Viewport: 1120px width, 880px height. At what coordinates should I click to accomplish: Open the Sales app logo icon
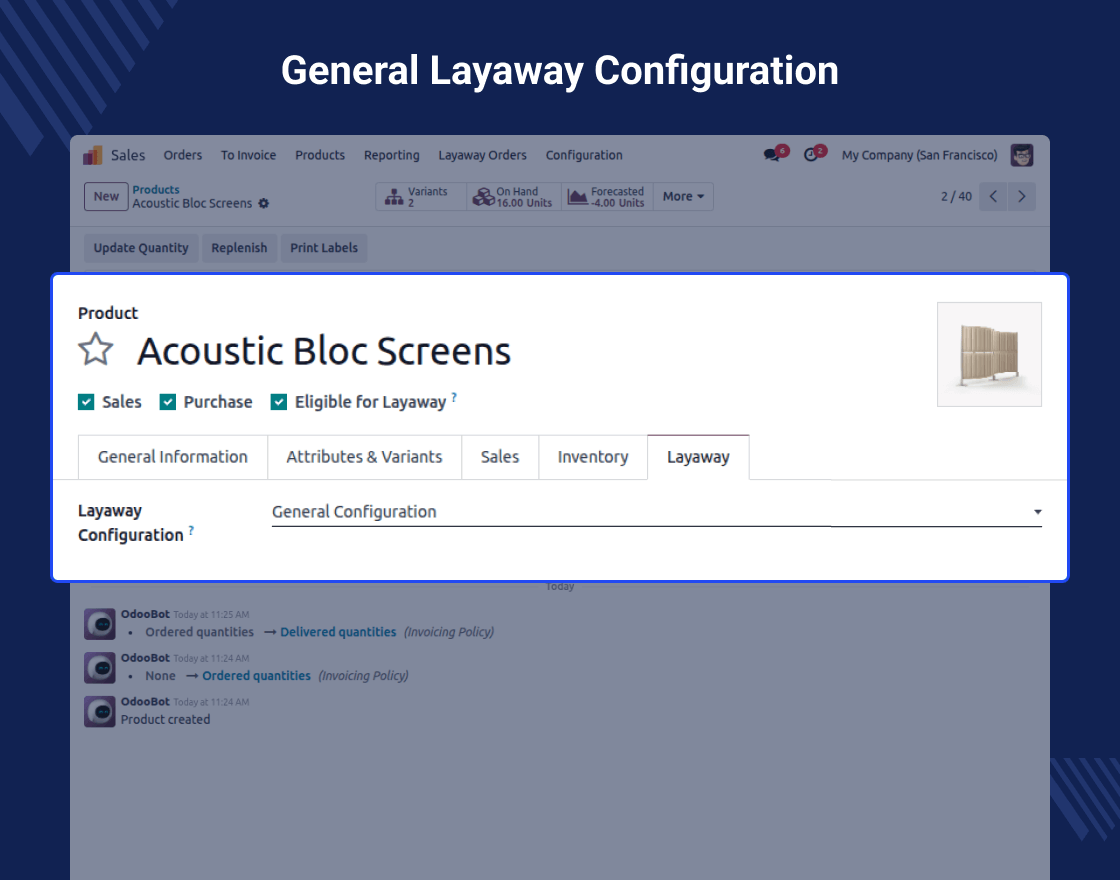pyautogui.click(x=93, y=155)
